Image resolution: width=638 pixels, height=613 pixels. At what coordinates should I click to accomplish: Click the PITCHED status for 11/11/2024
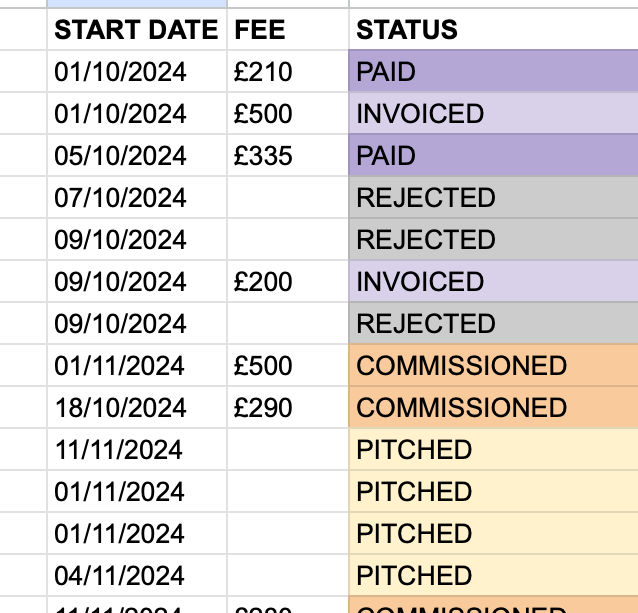(494, 449)
